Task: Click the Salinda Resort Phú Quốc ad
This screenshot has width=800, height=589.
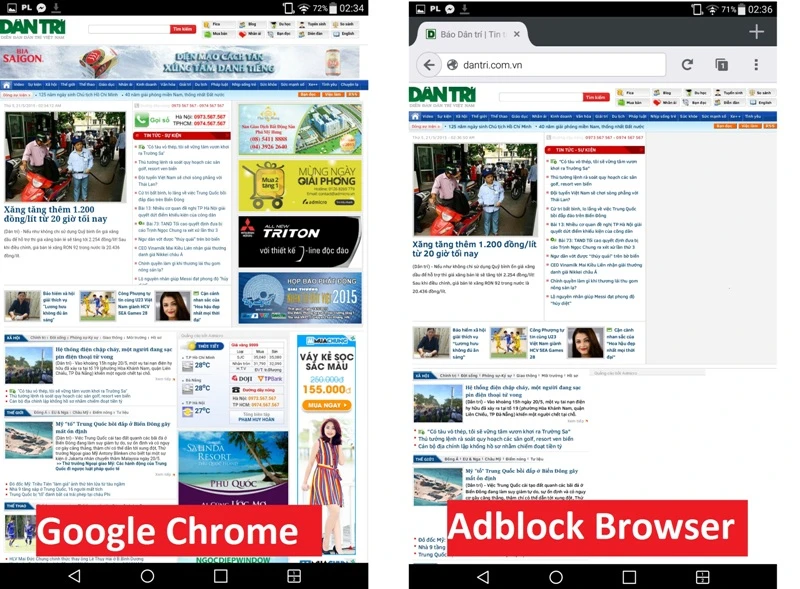Action: (233, 468)
